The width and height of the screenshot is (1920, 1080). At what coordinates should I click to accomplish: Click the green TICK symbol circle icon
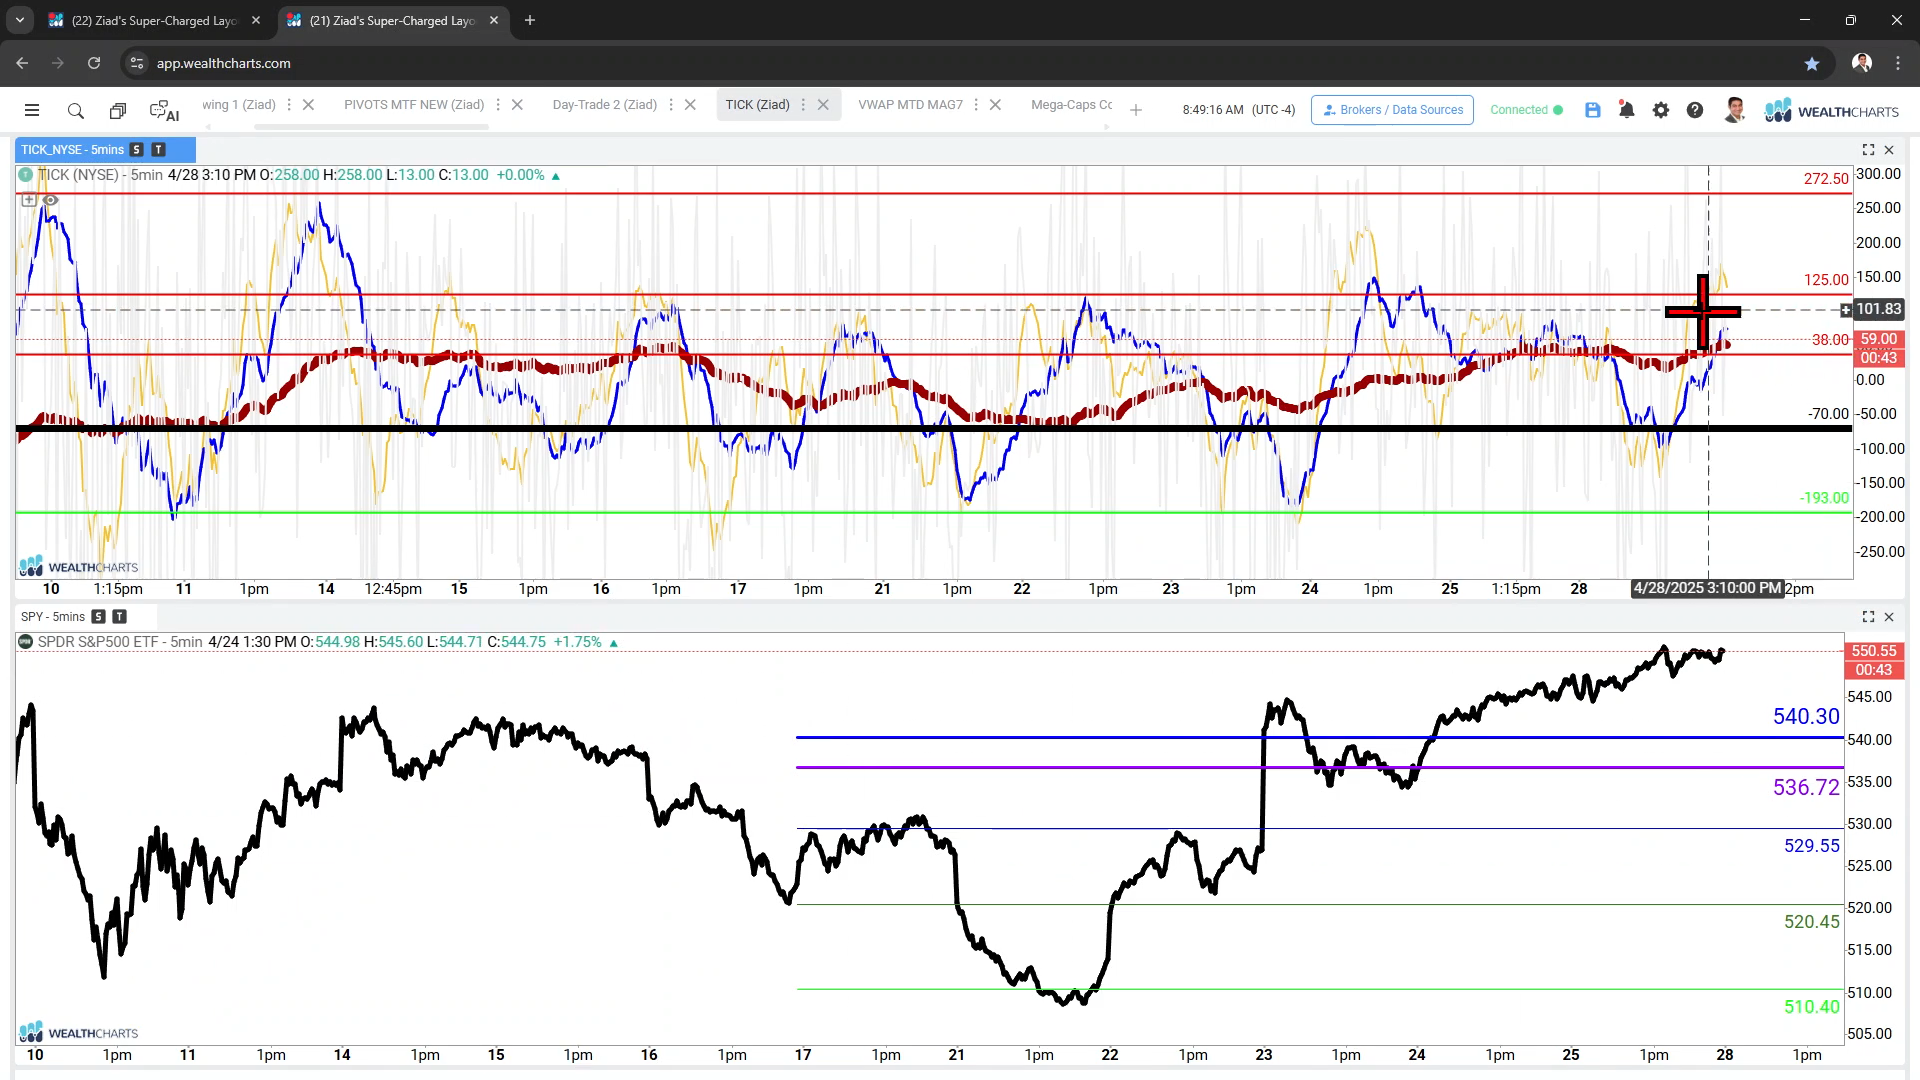[26, 175]
